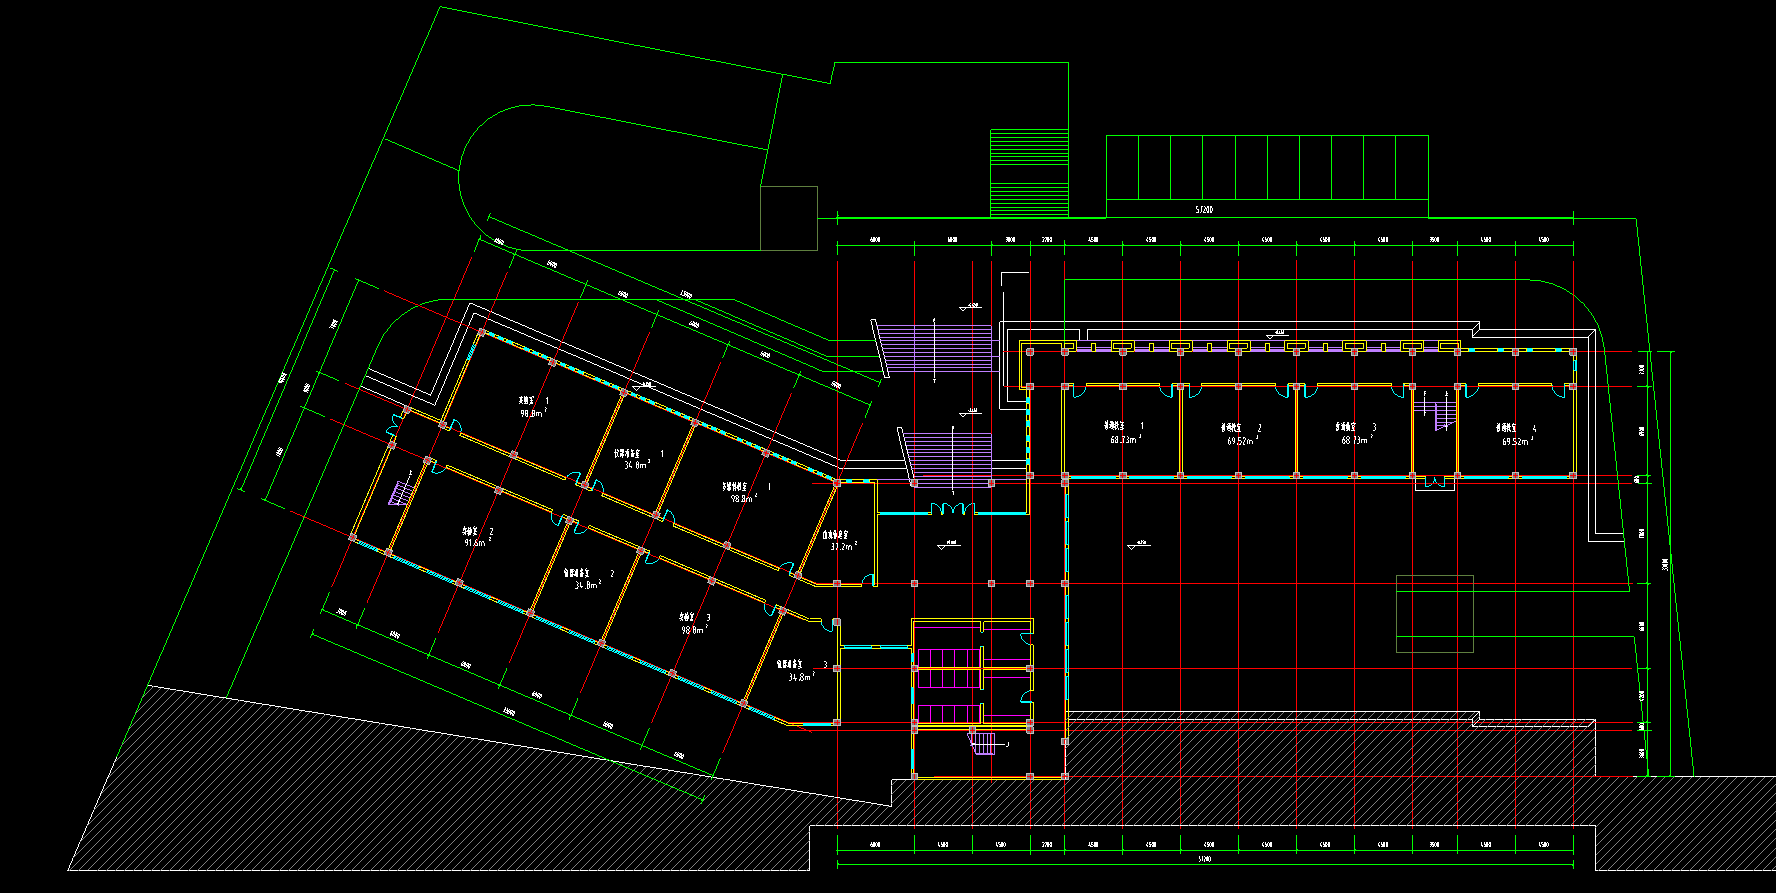Select the 37.2m² room area label
Image resolution: width=1776 pixels, height=893 pixels.
844,547
